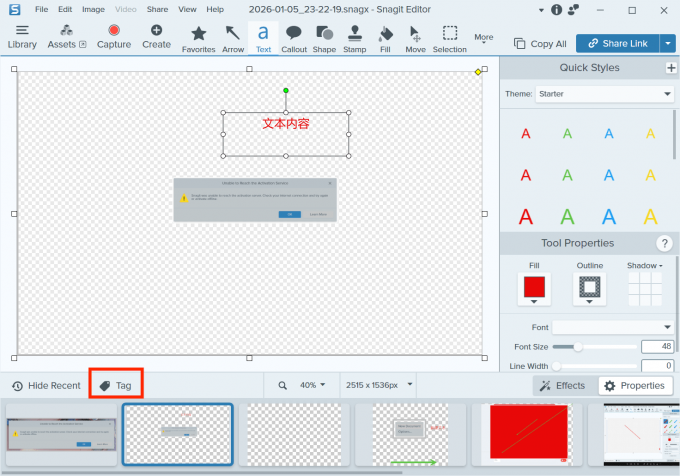The height and width of the screenshot is (476, 680).
Task: Click the Share Link button
Action: point(625,44)
